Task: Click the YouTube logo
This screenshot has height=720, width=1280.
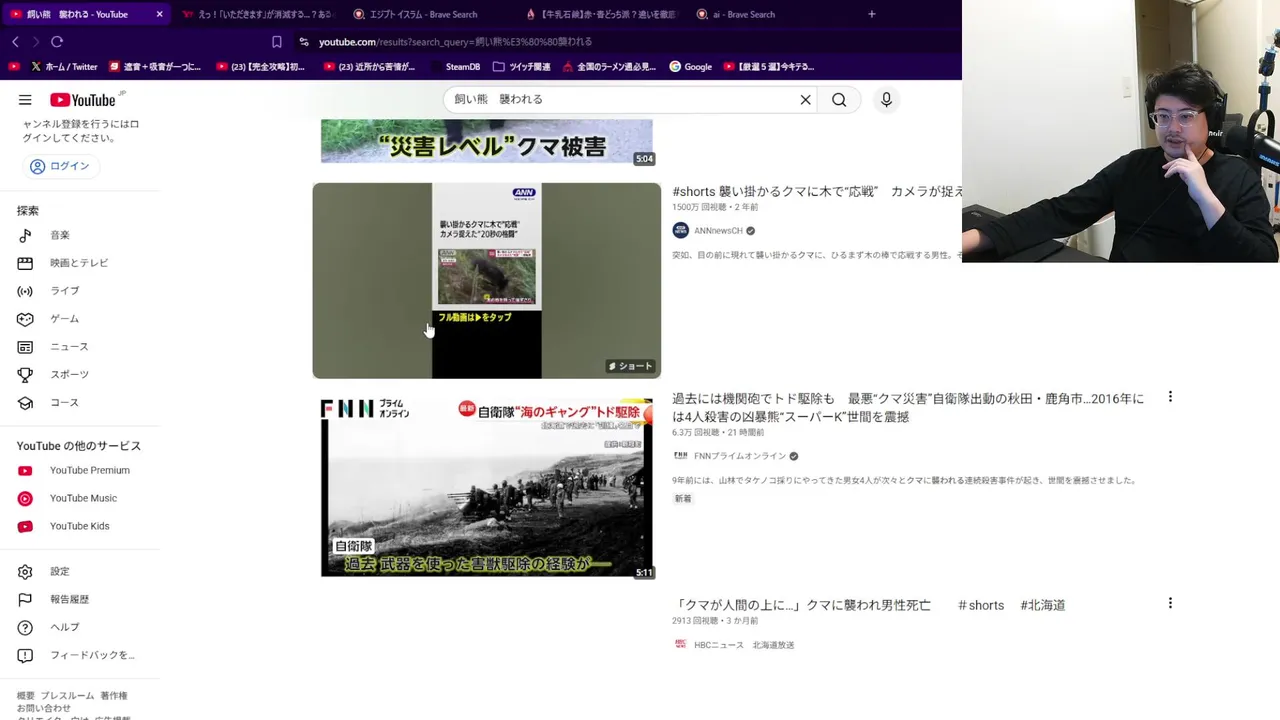Action: point(83,100)
